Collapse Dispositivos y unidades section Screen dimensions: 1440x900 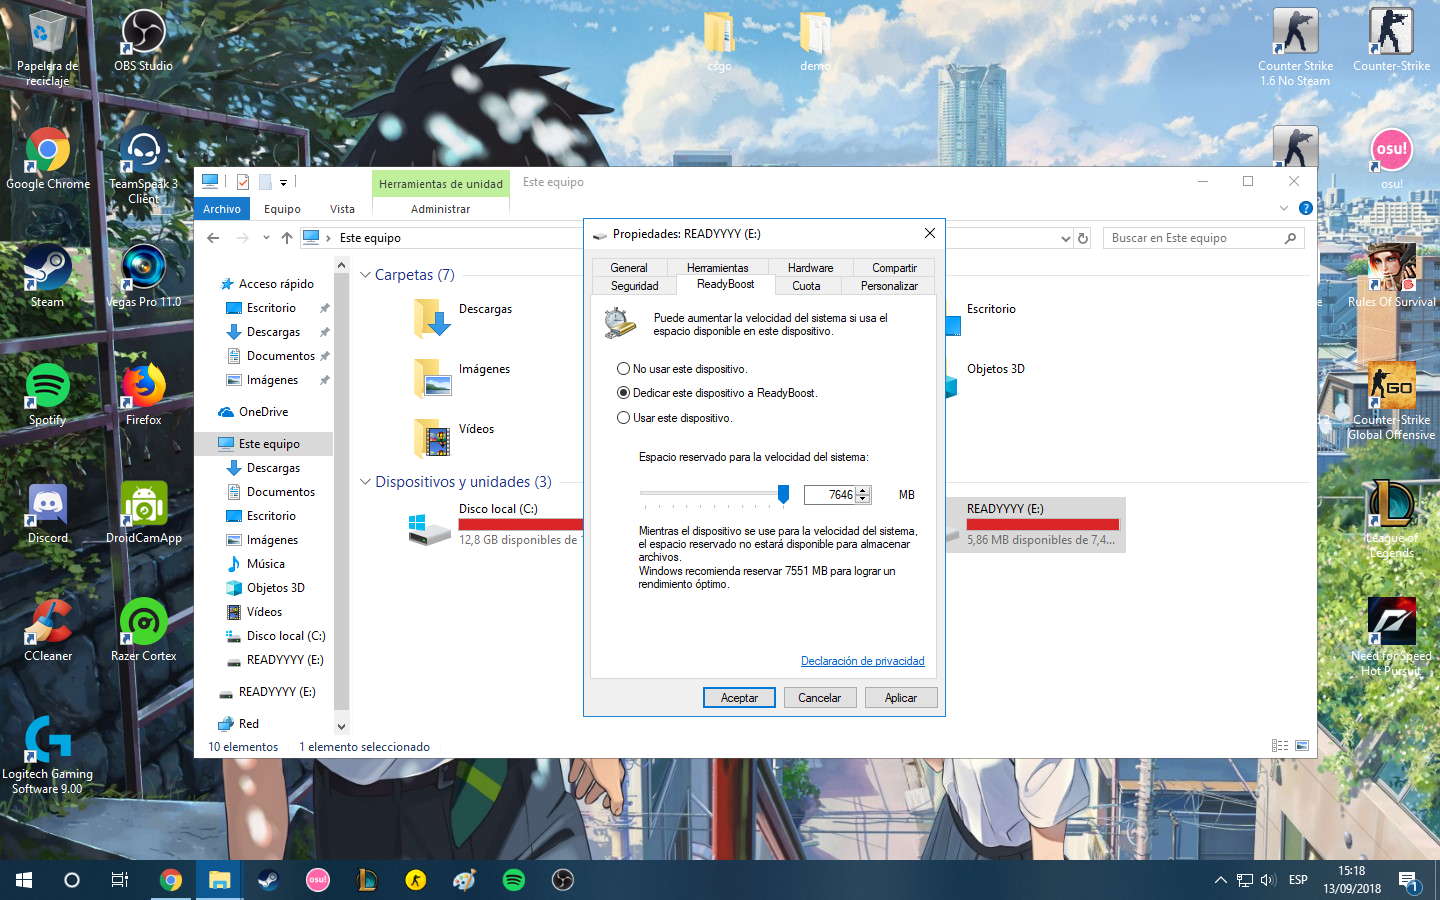(365, 482)
